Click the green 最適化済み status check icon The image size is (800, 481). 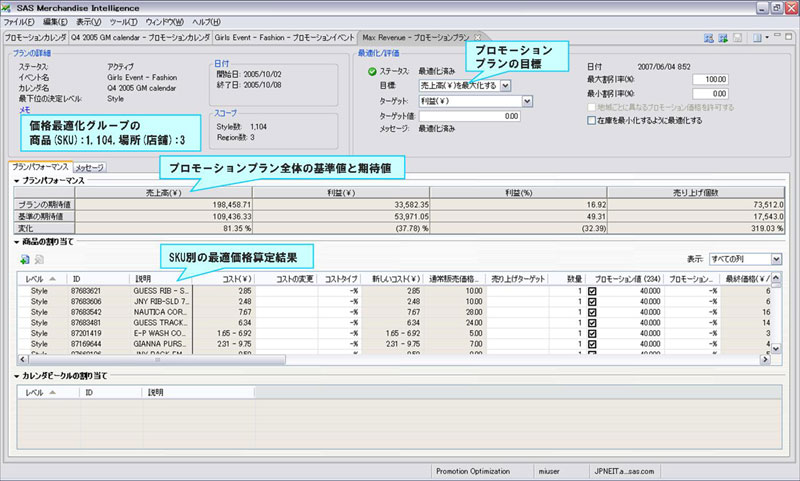372,71
